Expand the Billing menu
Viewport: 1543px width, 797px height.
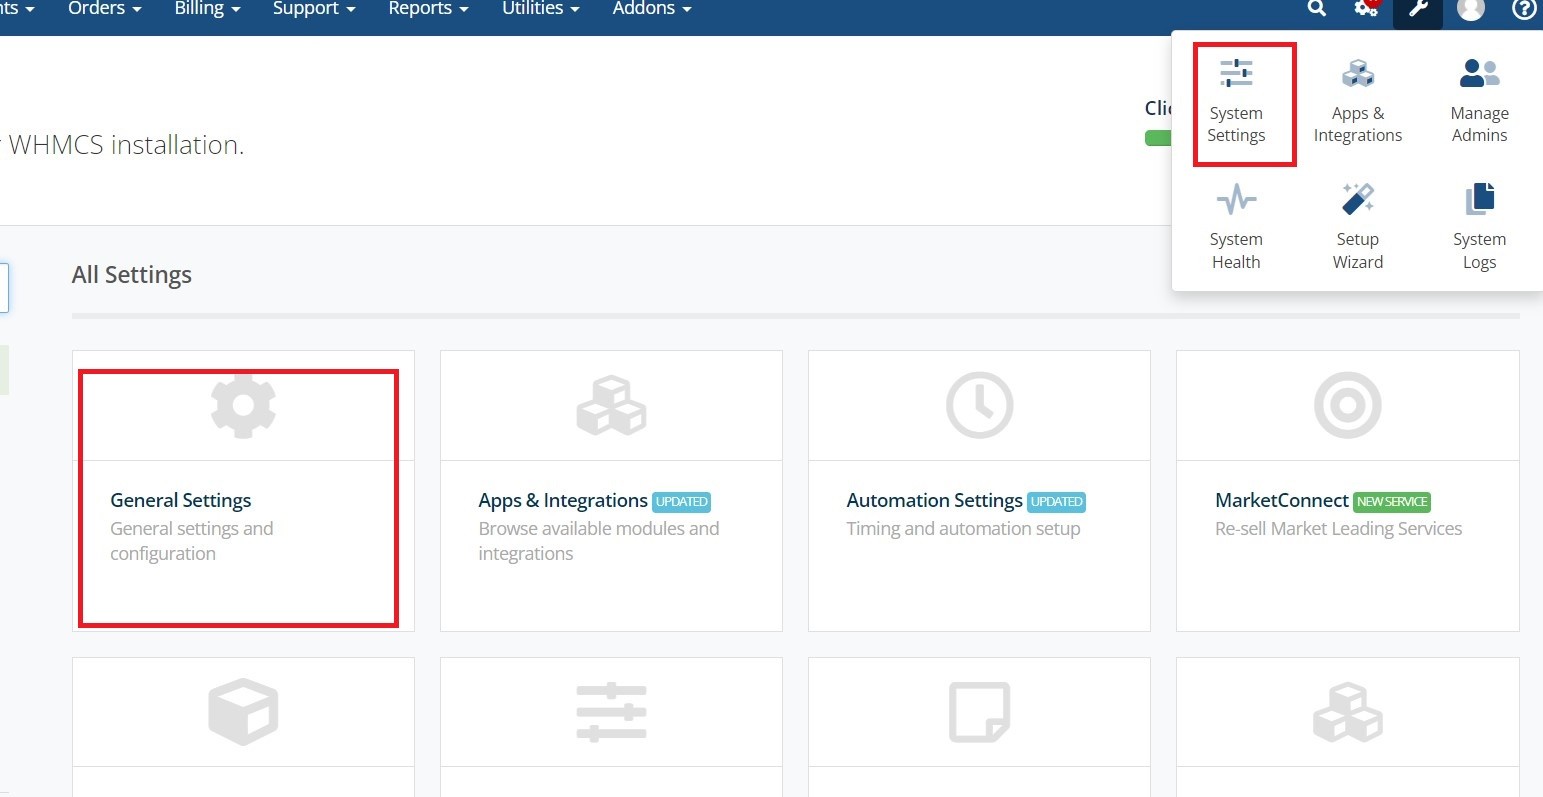tap(207, 9)
